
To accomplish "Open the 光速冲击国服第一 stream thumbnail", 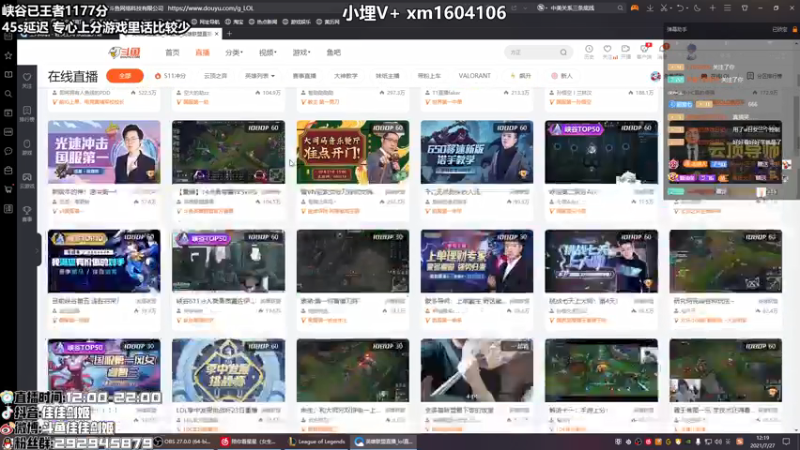I will [x=104, y=152].
